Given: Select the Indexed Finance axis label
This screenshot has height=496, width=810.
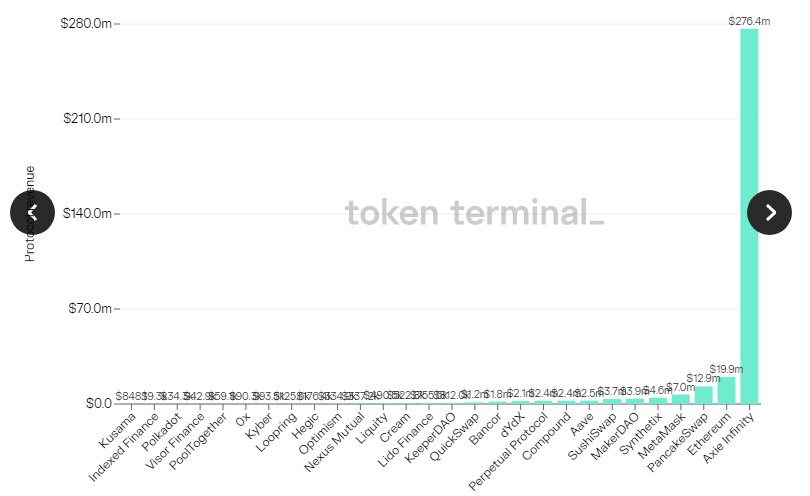Looking at the screenshot, I should (x=124, y=444).
